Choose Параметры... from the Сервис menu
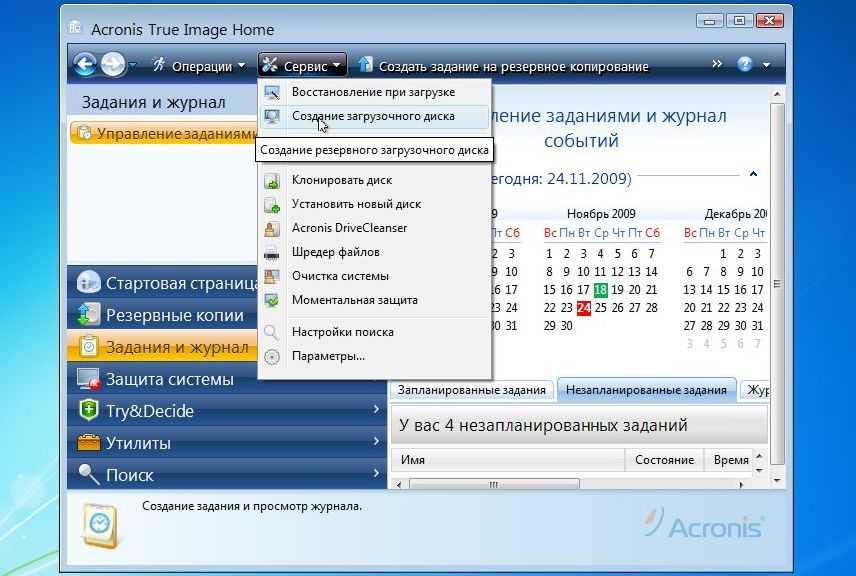 coord(328,356)
